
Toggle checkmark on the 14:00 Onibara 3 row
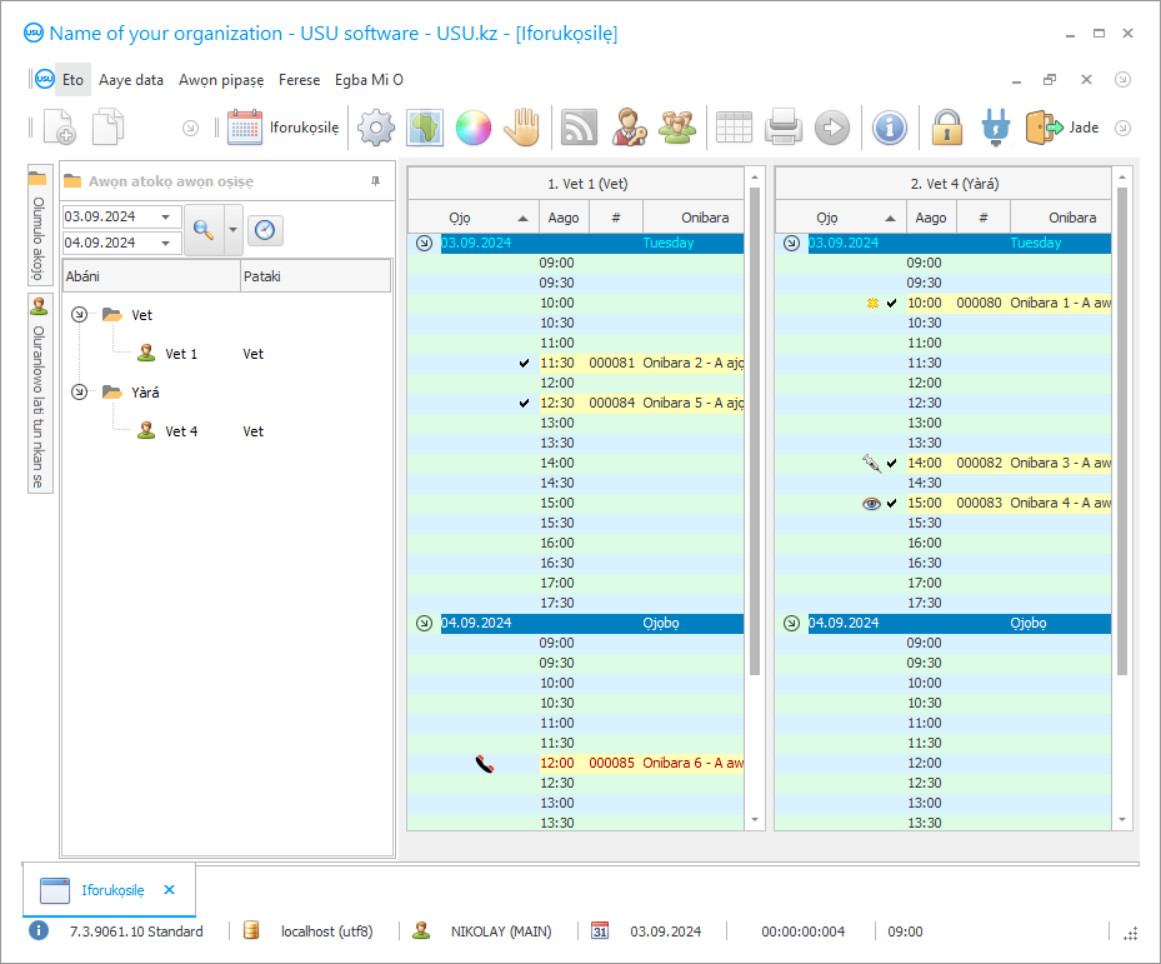click(x=891, y=463)
